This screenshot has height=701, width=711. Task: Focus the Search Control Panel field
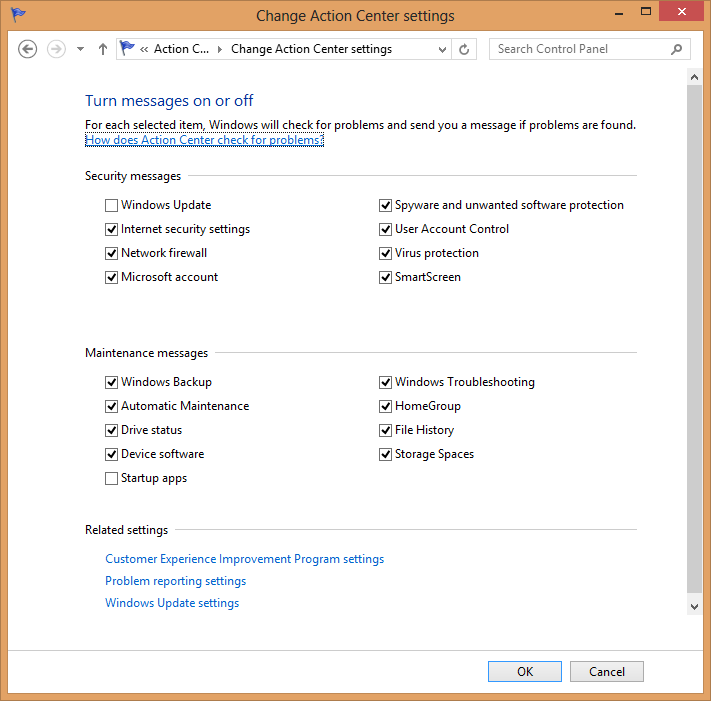589,49
